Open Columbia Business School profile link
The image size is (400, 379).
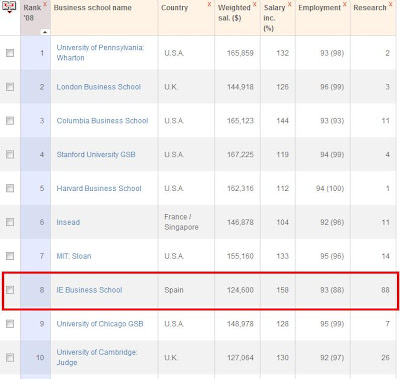(102, 121)
